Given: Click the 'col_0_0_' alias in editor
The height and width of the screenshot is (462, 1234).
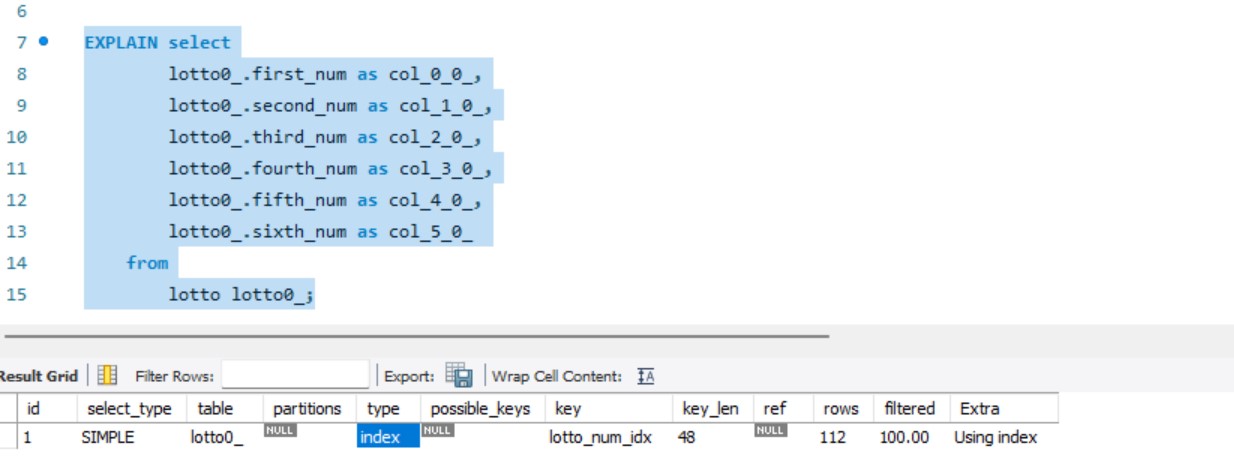Looking at the screenshot, I should coord(431,74).
